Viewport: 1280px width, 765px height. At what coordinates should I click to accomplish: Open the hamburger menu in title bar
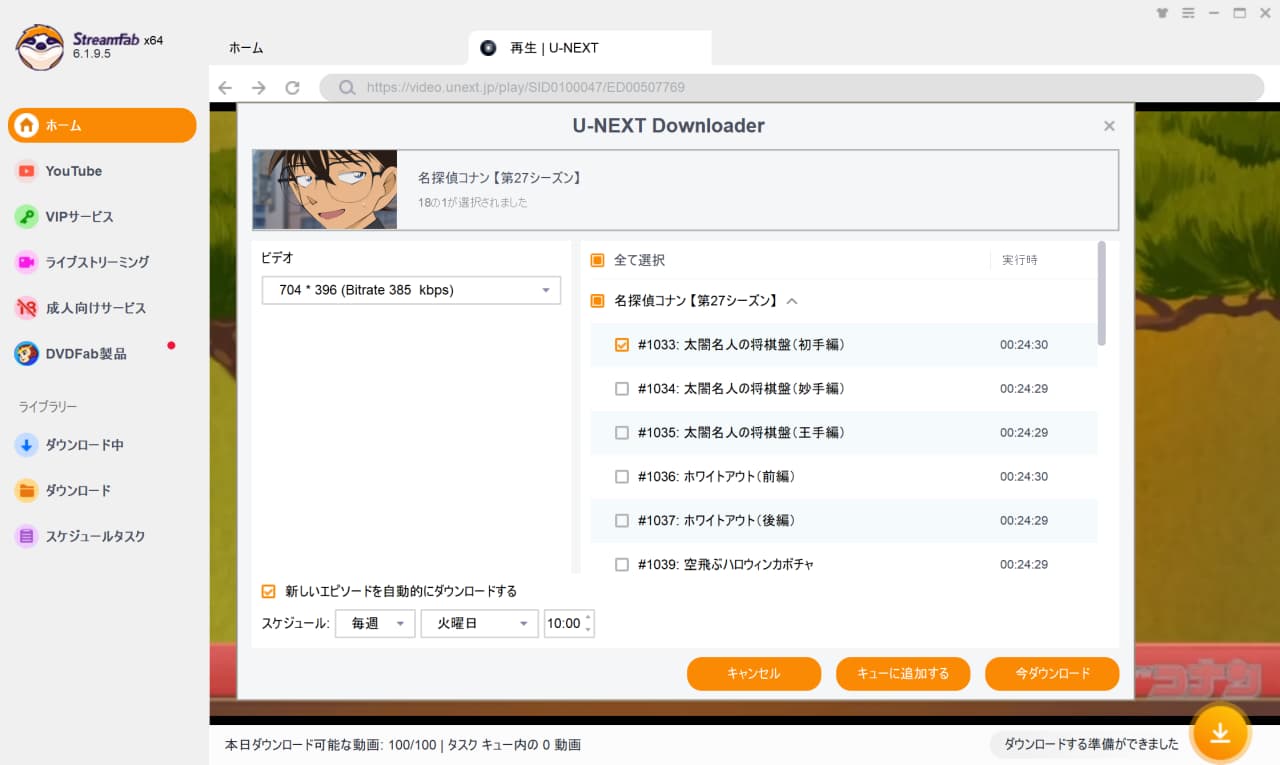tap(1188, 13)
